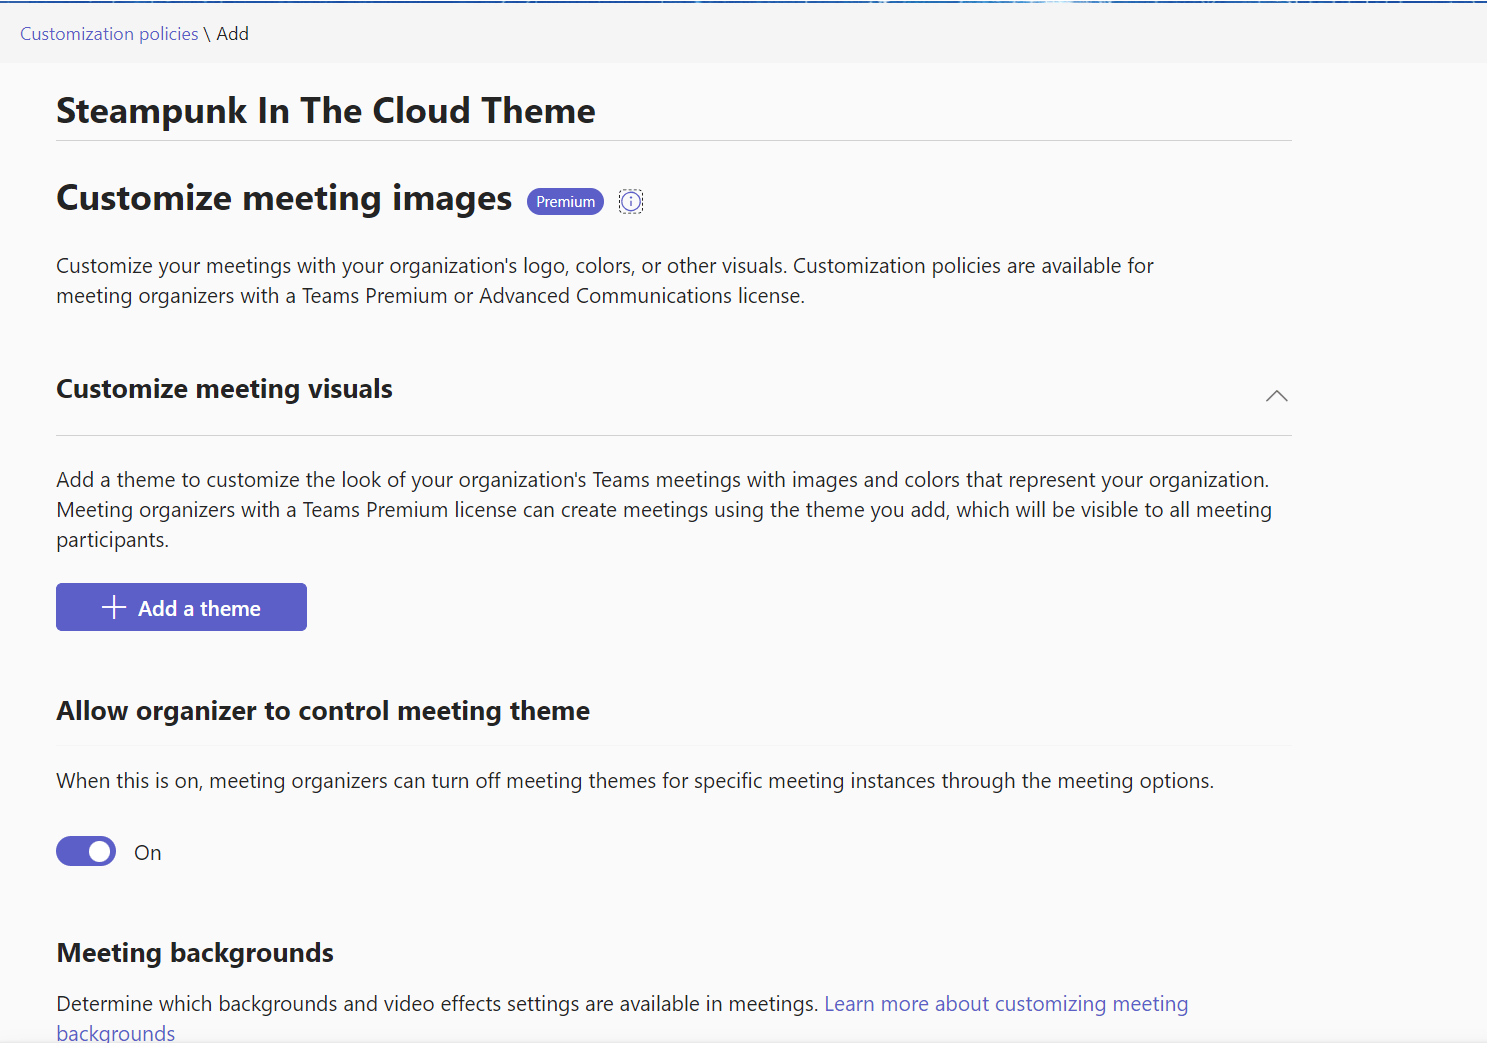Click the Premium badge
Screen dimensions: 1487x1048
pyautogui.click(x=565, y=202)
